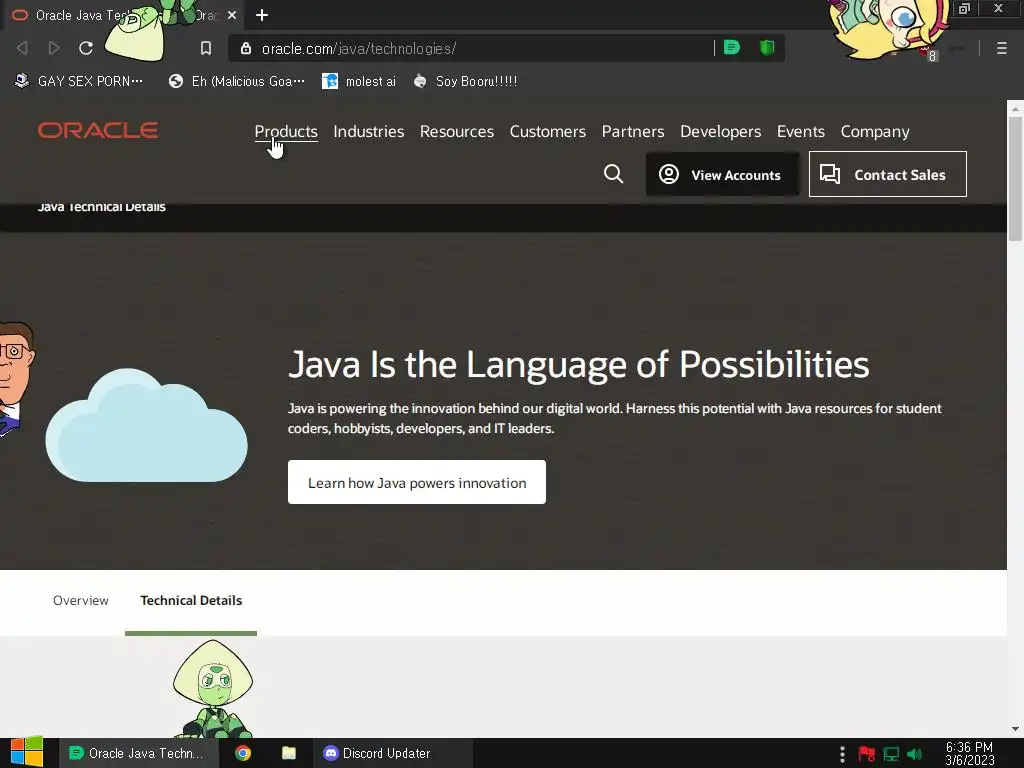Open the green reader mode icon in address bar

click(732, 48)
